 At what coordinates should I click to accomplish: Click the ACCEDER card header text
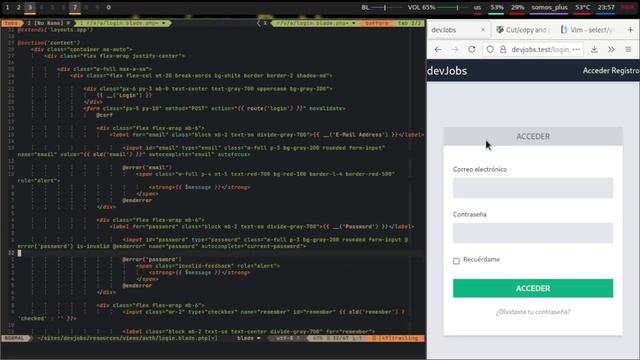pos(533,136)
